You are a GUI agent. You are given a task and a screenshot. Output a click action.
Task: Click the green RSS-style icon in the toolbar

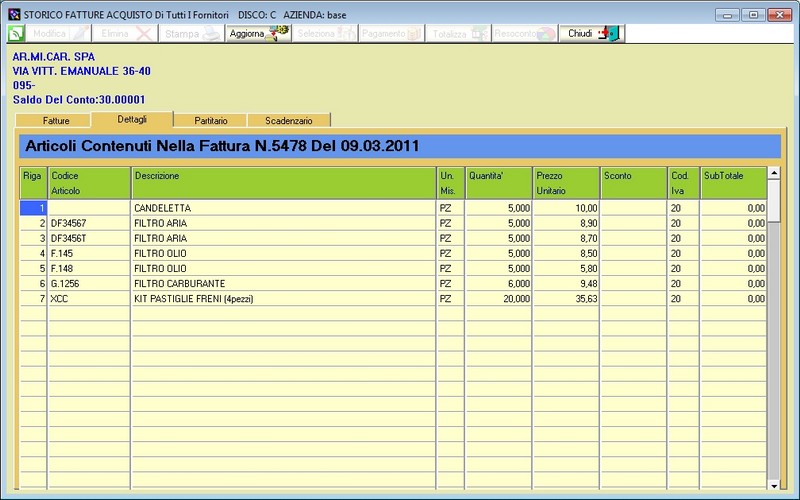coord(16,34)
